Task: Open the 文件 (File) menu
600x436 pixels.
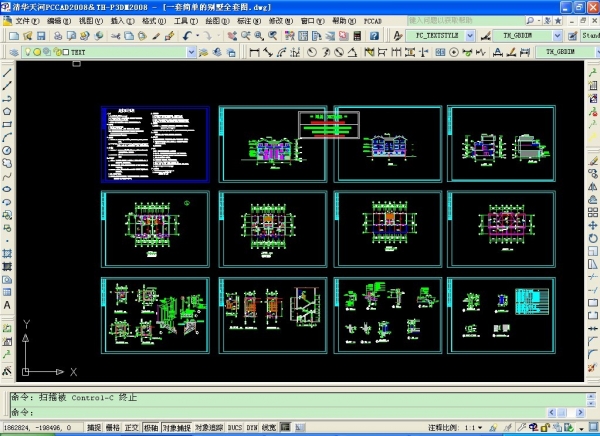Action: click(x=27, y=20)
